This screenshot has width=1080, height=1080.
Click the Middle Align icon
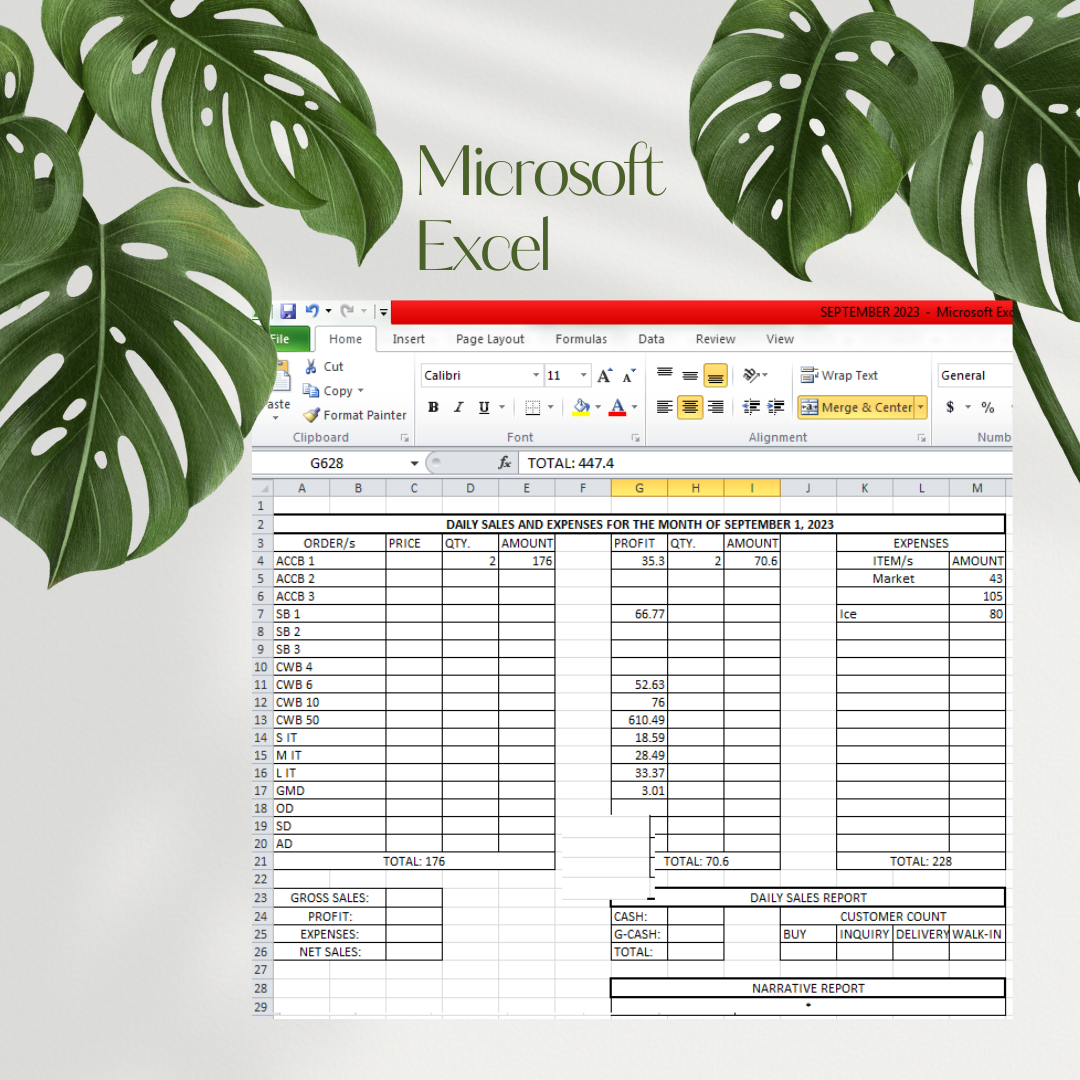coord(690,375)
